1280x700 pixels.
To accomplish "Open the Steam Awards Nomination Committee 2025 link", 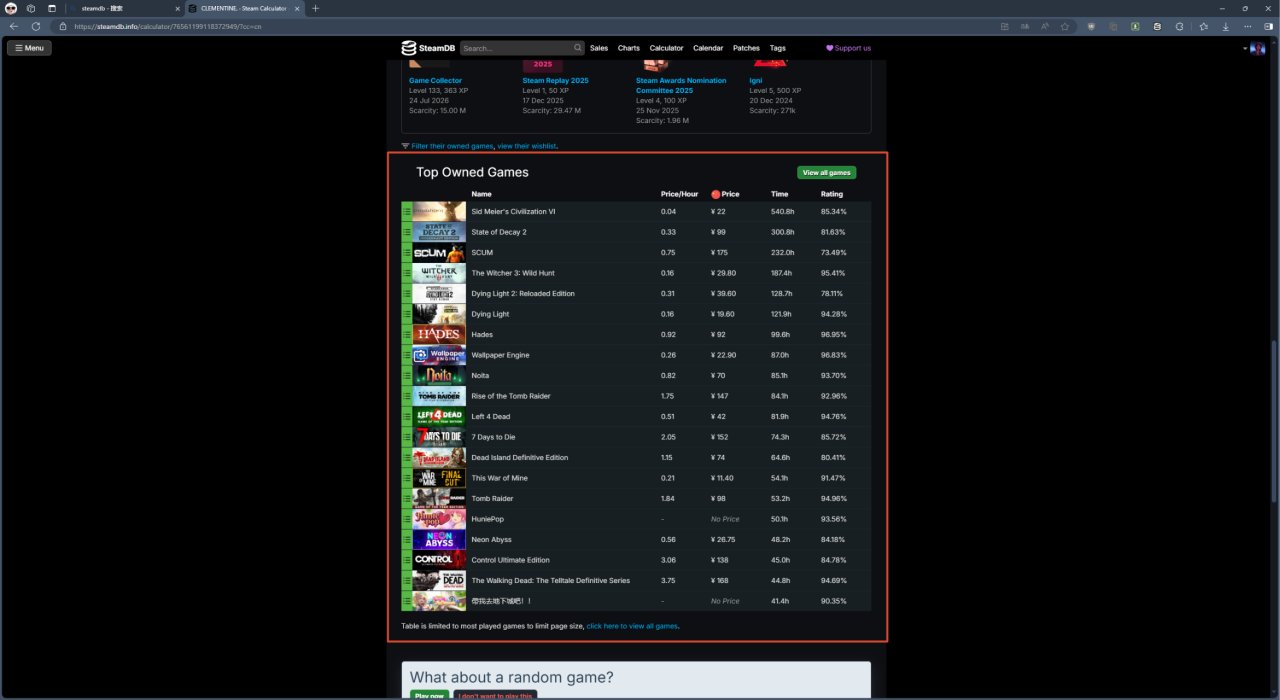I will point(681,85).
